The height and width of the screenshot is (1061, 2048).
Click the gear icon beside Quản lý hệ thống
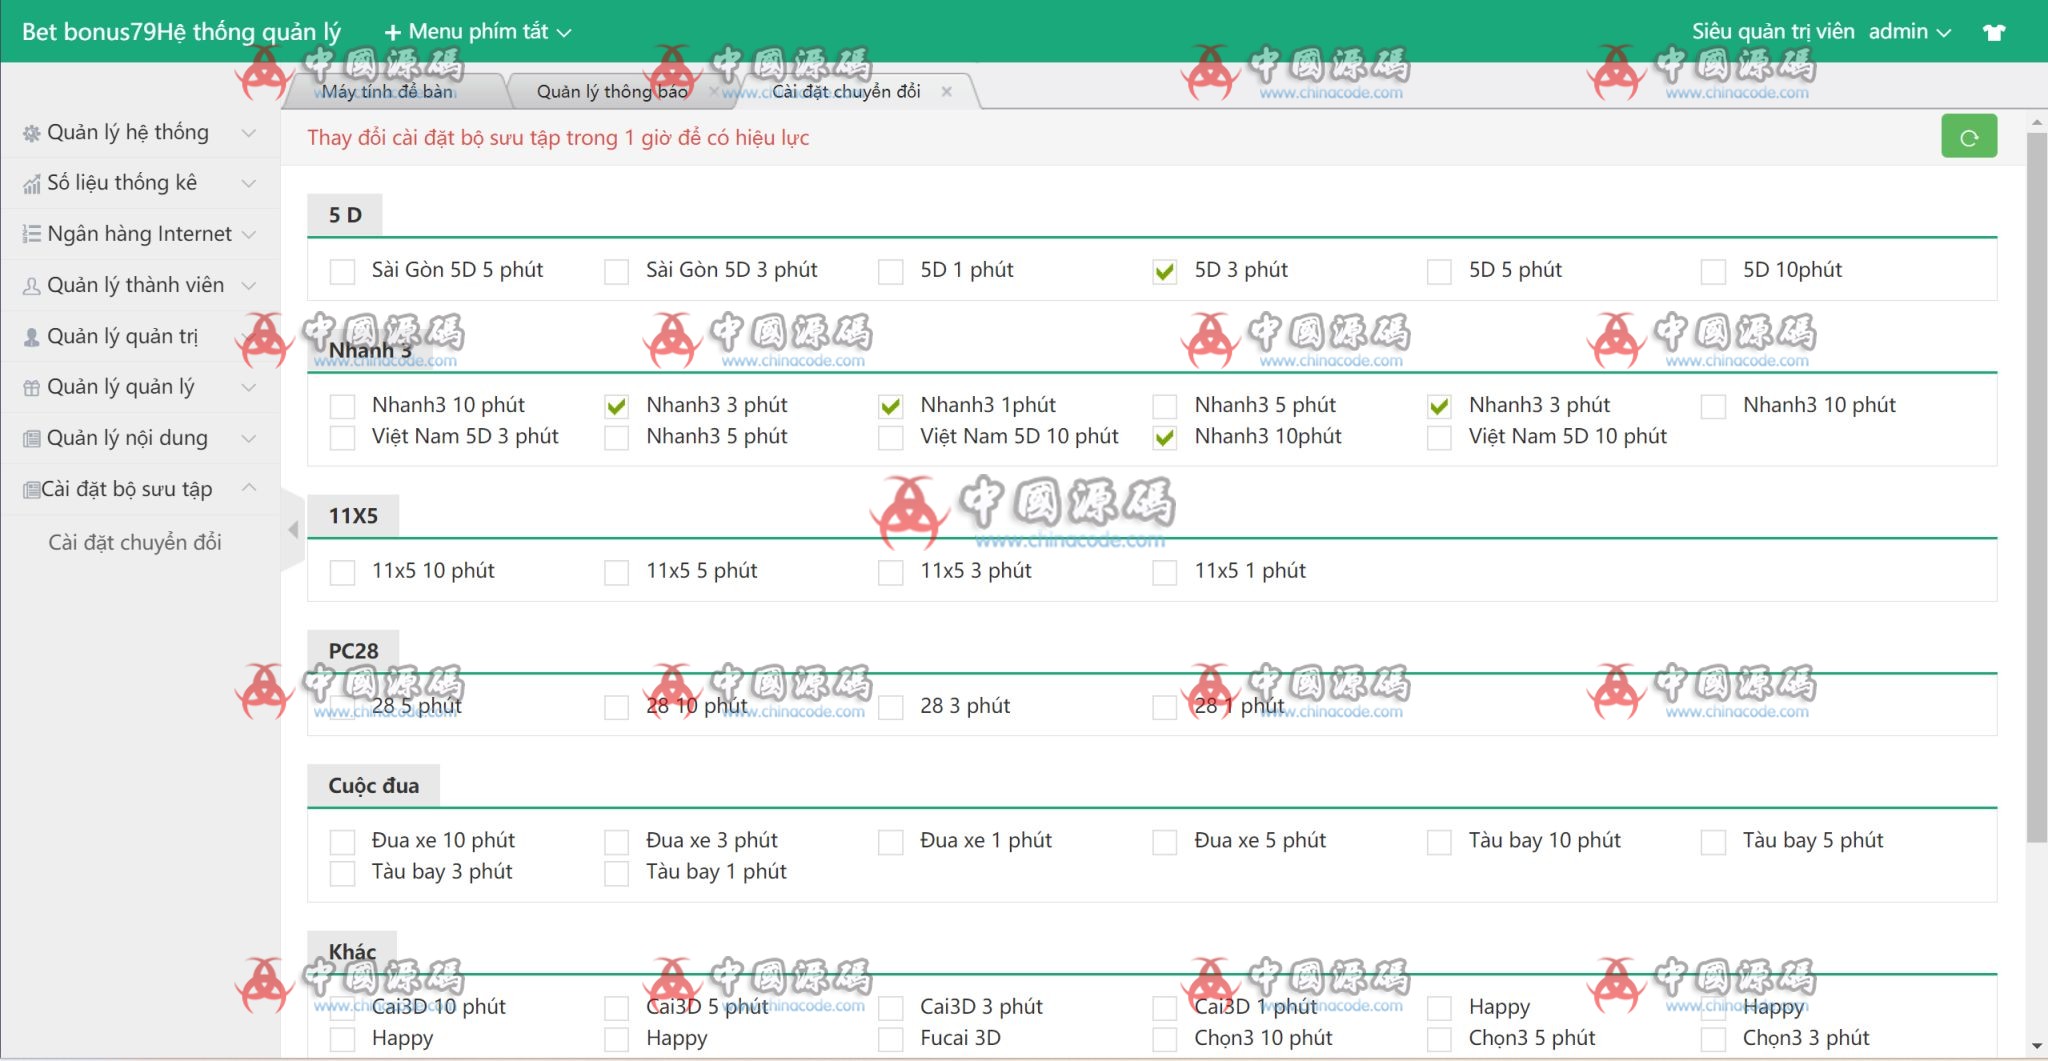click(x=32, y=133)
